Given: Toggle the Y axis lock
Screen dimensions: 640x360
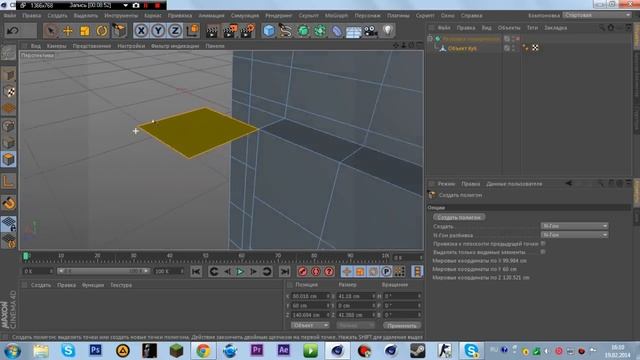Looking at the screenshot, I should (158, 31).
